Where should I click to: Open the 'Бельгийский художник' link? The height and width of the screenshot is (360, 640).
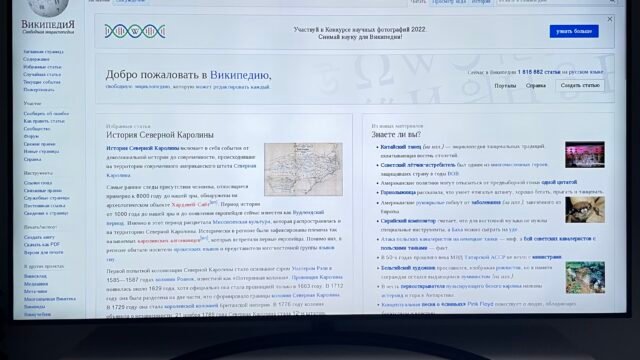tap(408, 268)
